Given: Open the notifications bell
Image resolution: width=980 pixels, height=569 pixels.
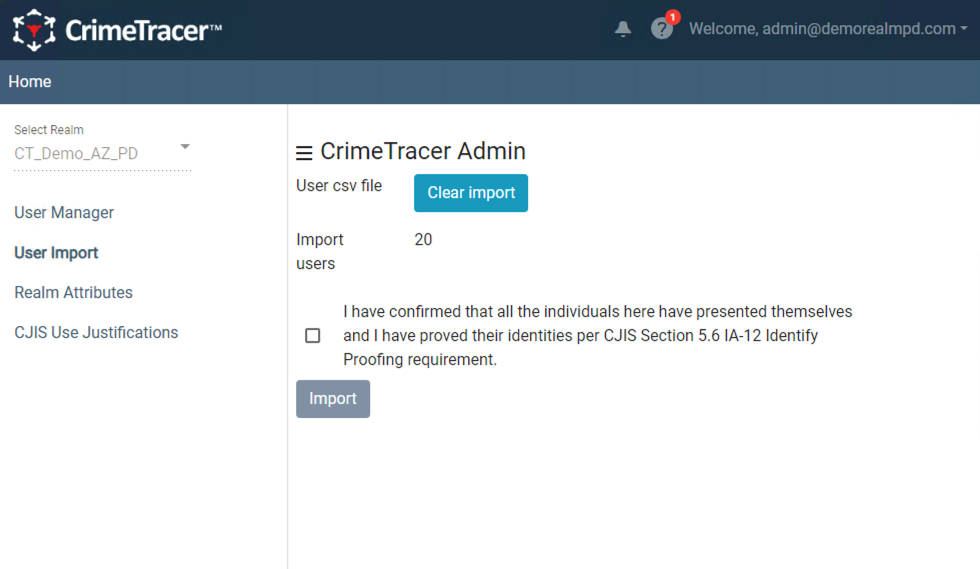Looking at the screenshot, I should click(x=622, y=29).
